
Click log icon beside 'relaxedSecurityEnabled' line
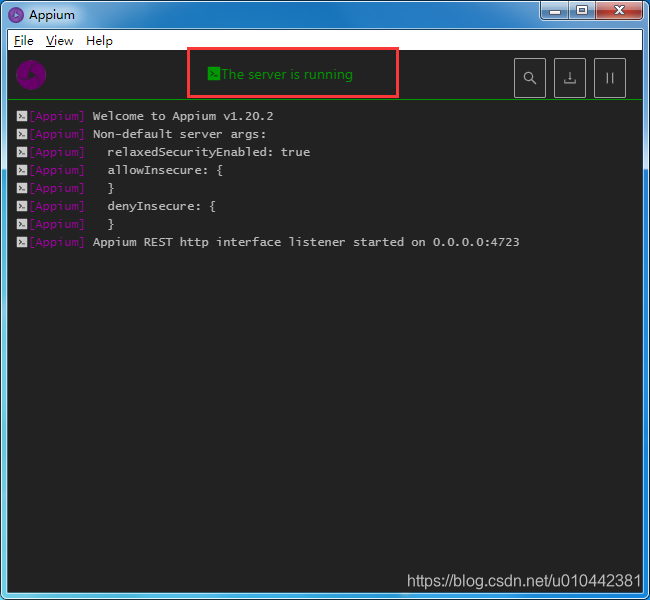pyautogui.click(x=22, y=152)
